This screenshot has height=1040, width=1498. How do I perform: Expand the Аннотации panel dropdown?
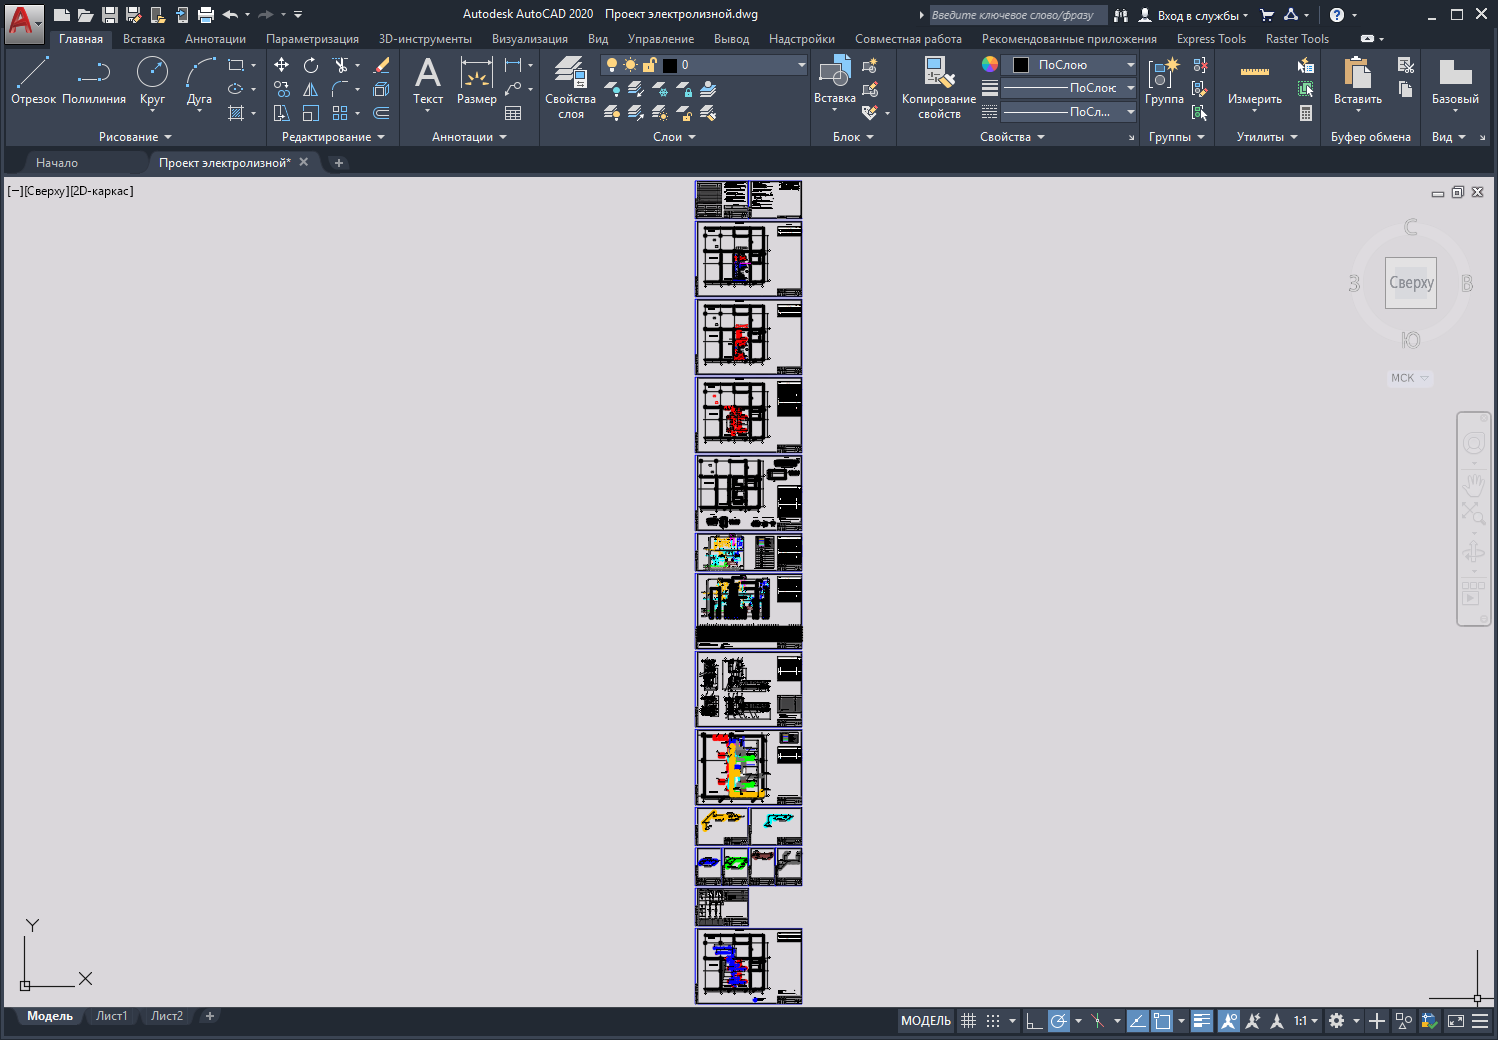pyautogui.click(x=469, y=137)
